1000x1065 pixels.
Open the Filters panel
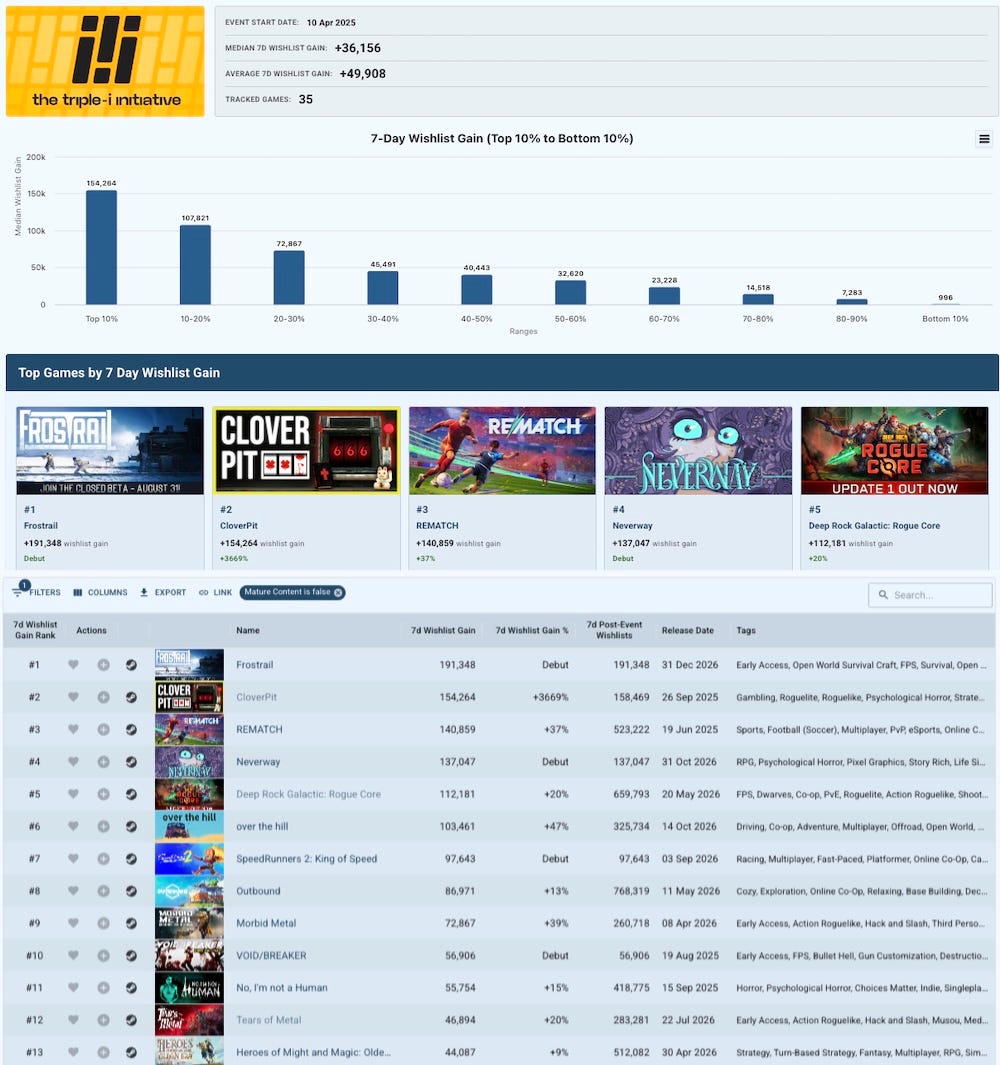[37, 592]
